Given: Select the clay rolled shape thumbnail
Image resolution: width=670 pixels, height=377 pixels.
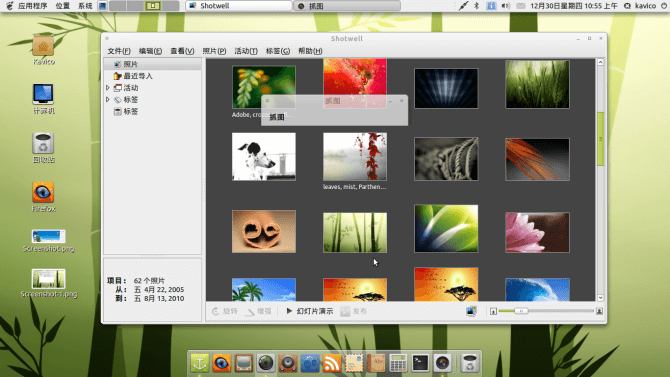Looking at the screenshot, I should (264, 231).
